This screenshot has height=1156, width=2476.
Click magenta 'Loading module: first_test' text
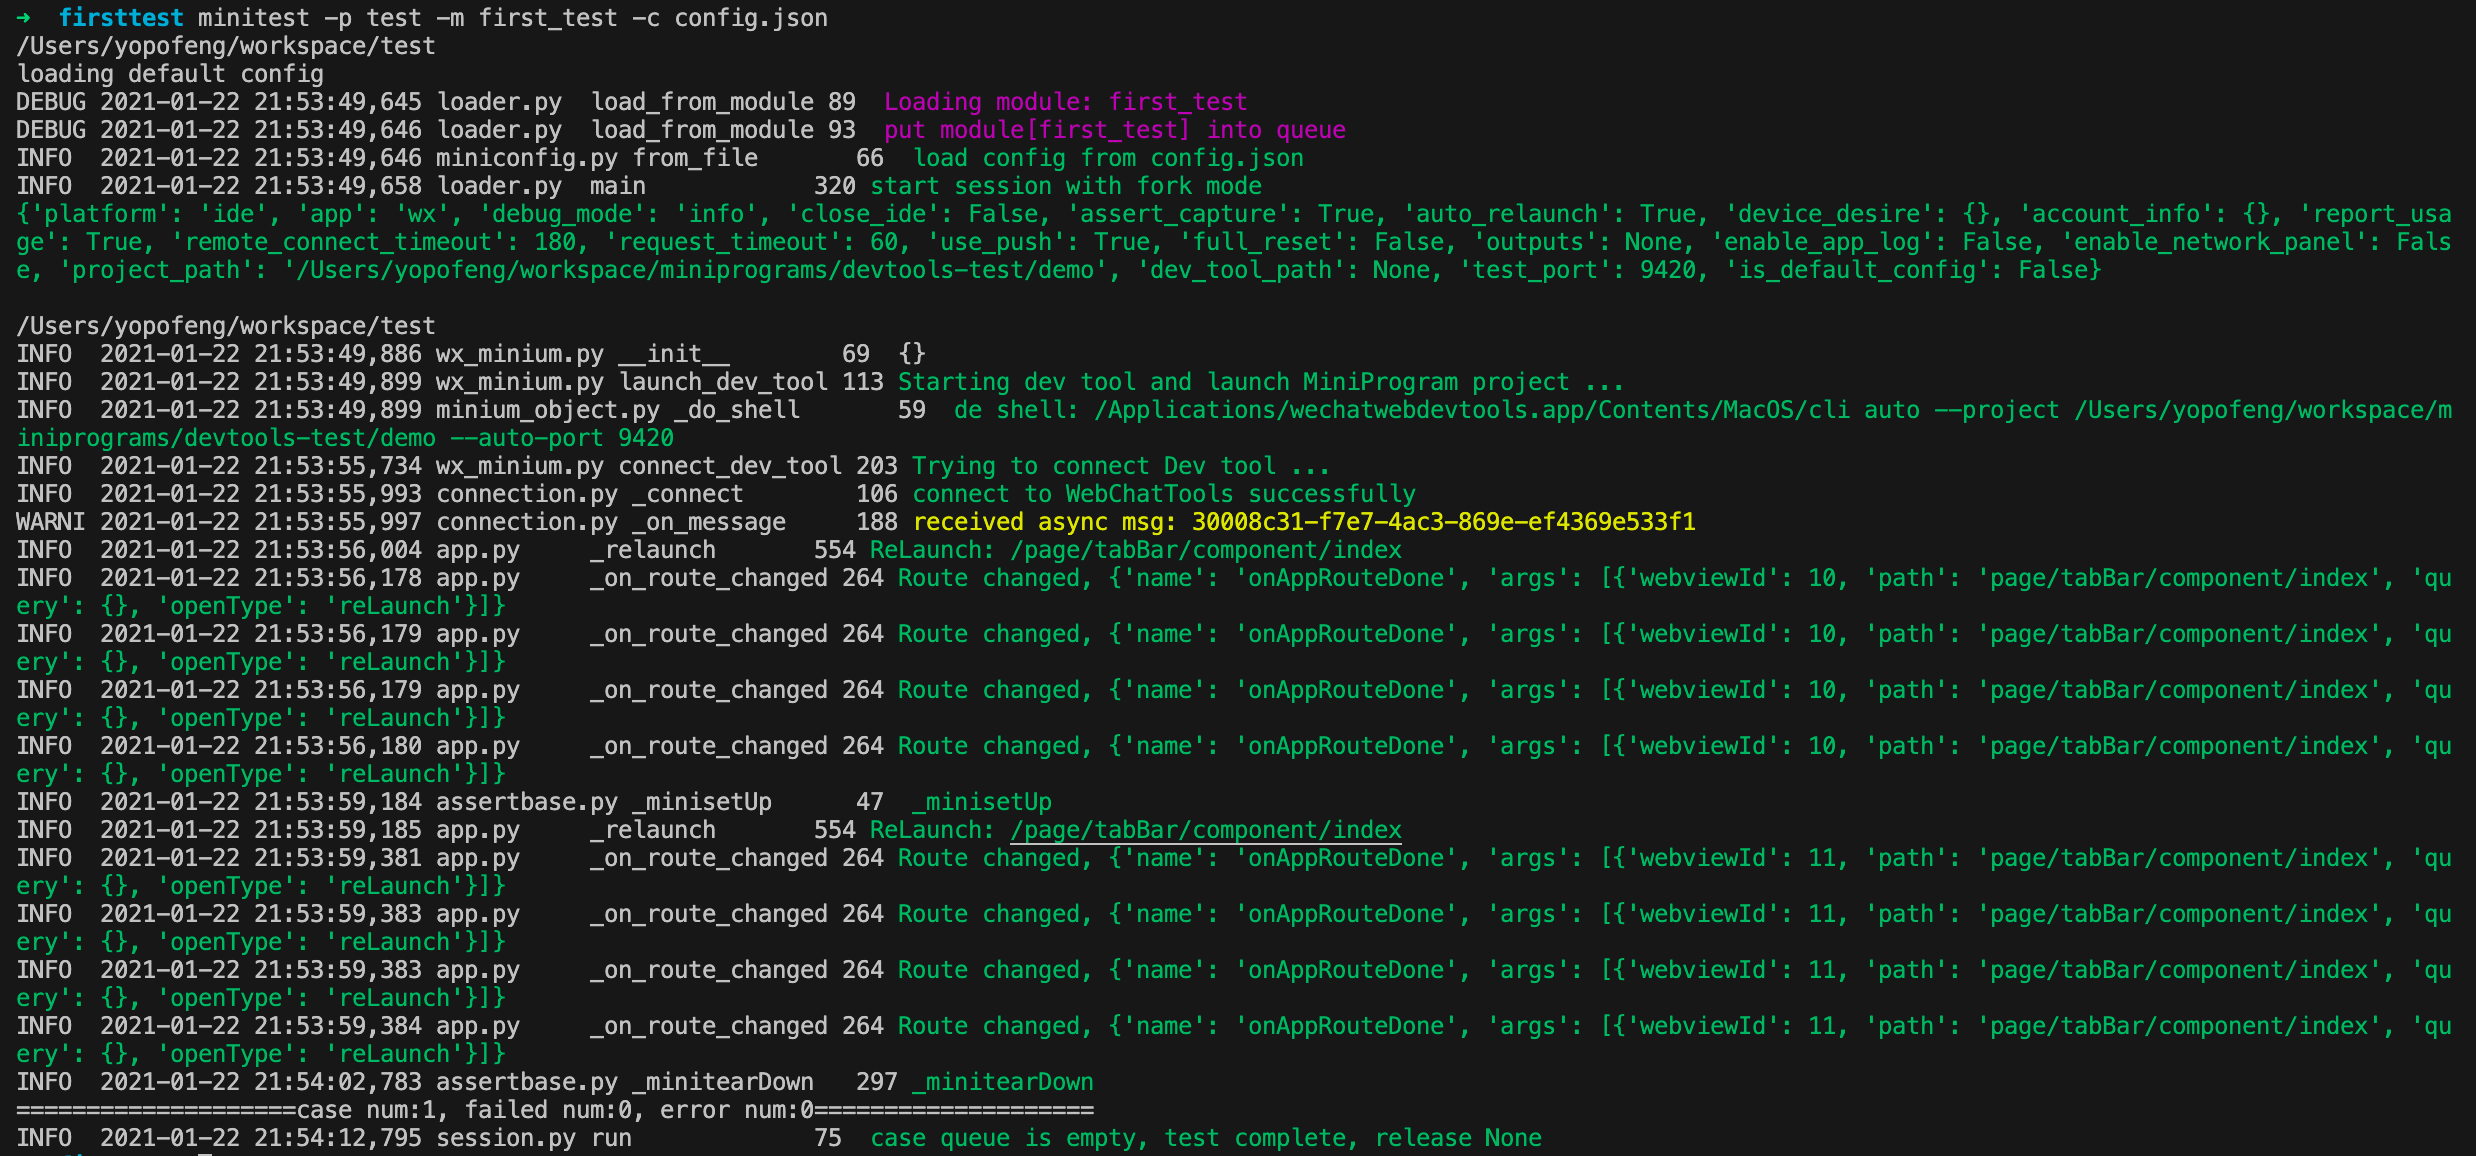[1065, 102]
